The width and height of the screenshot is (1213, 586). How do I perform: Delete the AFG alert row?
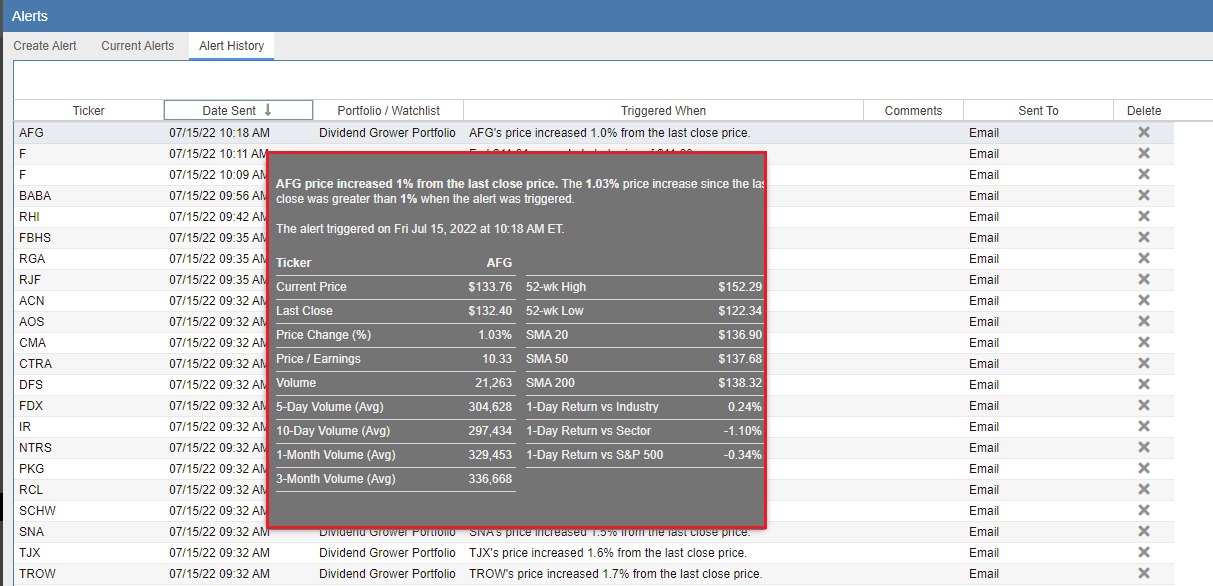tap(1143, 132)
